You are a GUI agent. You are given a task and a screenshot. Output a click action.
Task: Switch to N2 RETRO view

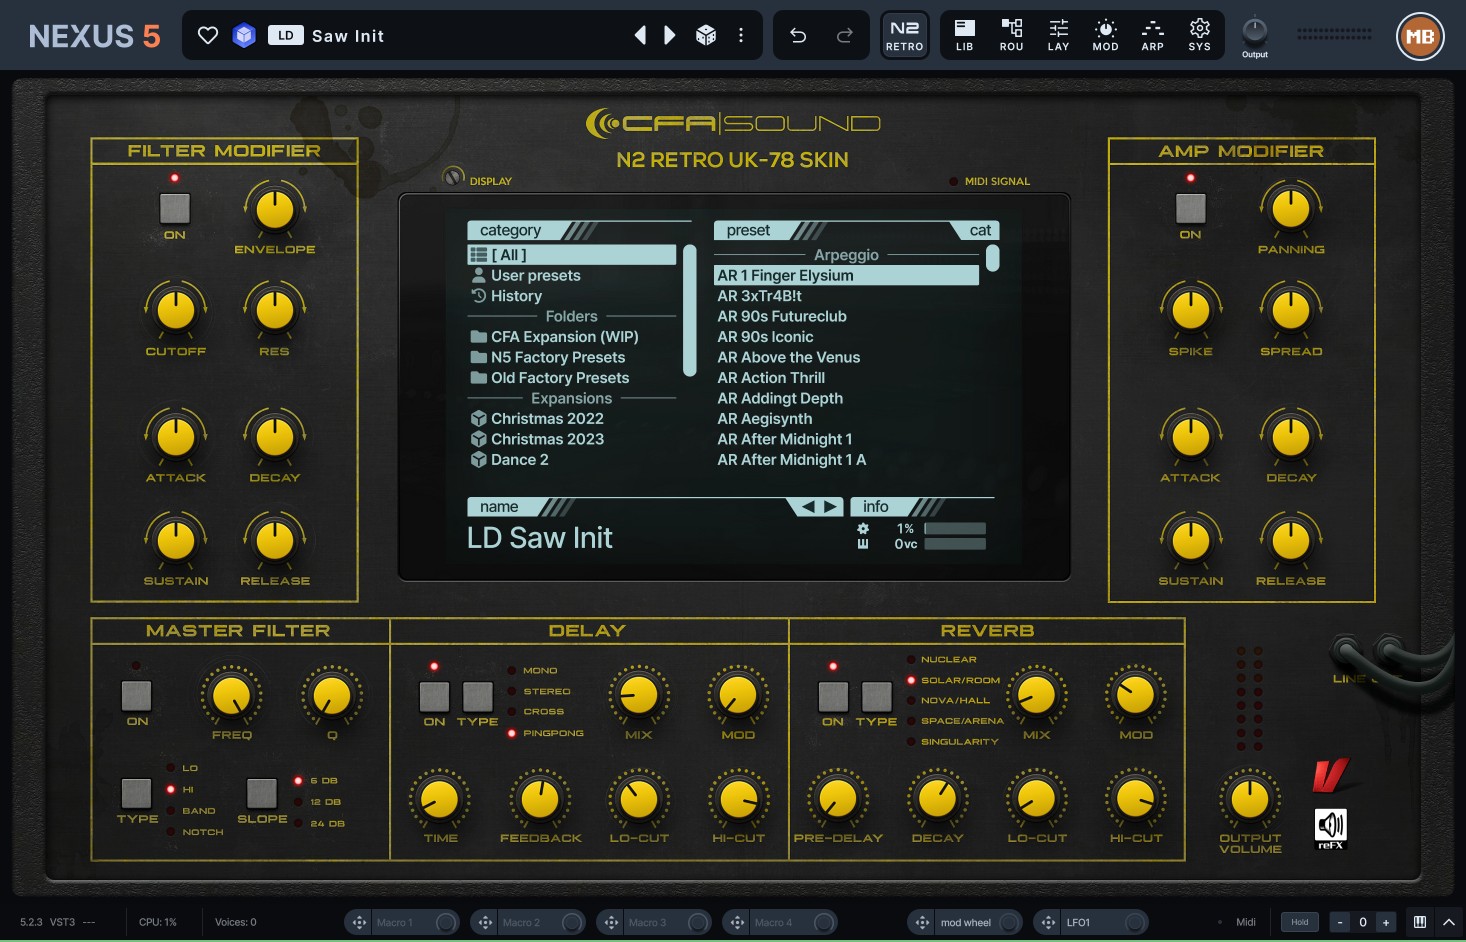point(905,35)
